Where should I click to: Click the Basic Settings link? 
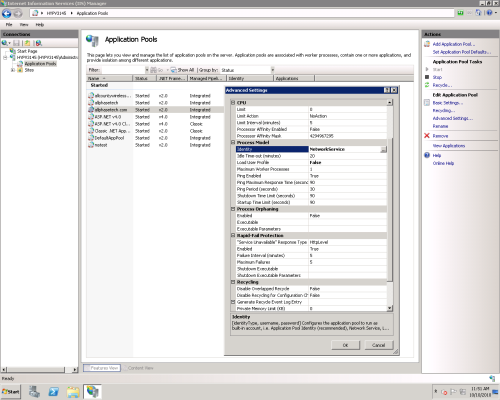pyautogui.click(x=448, y=103)
